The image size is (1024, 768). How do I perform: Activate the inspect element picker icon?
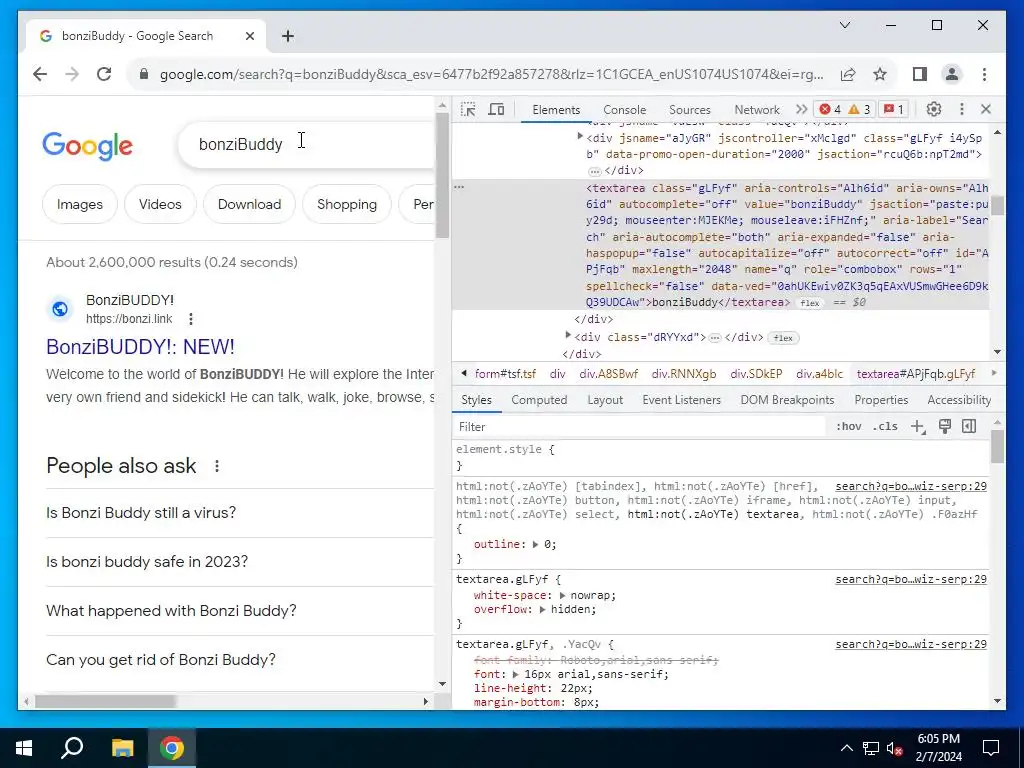(x=468, y=110)
